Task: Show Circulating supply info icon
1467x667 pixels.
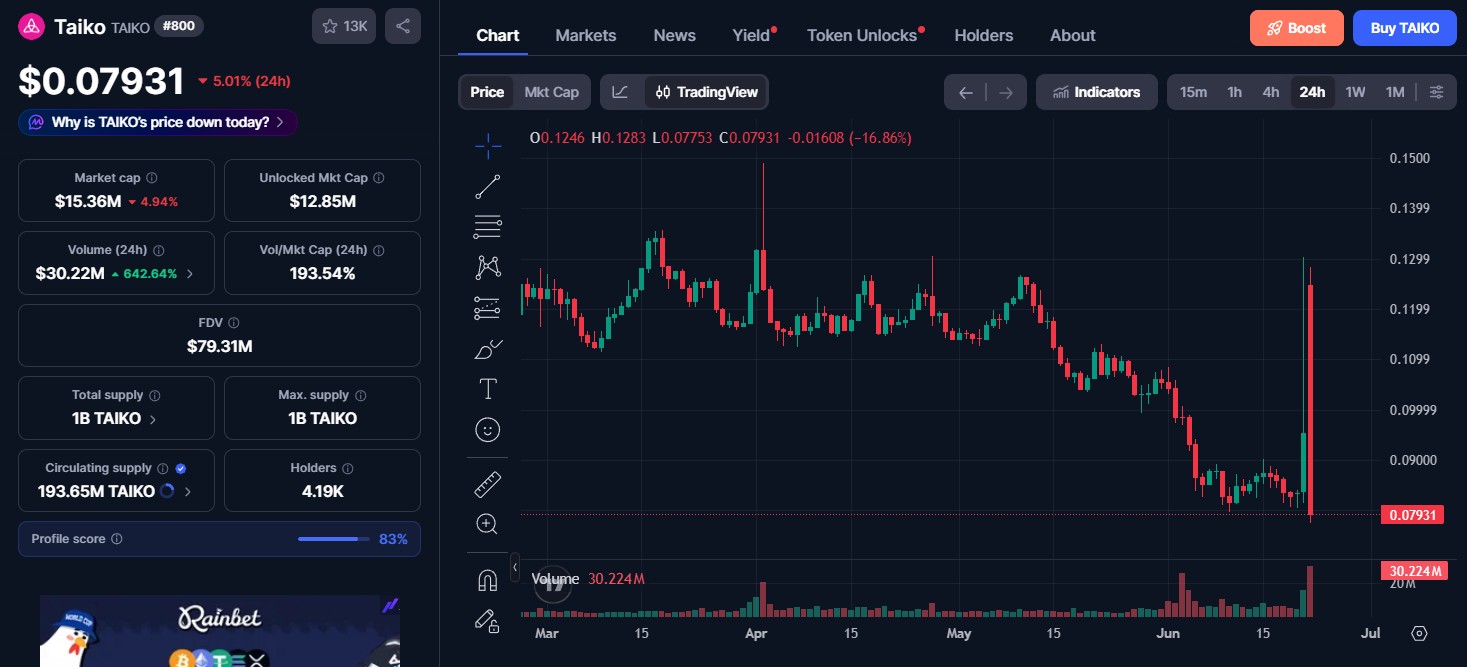Action: pyautogui.click(x=163, y=468)
